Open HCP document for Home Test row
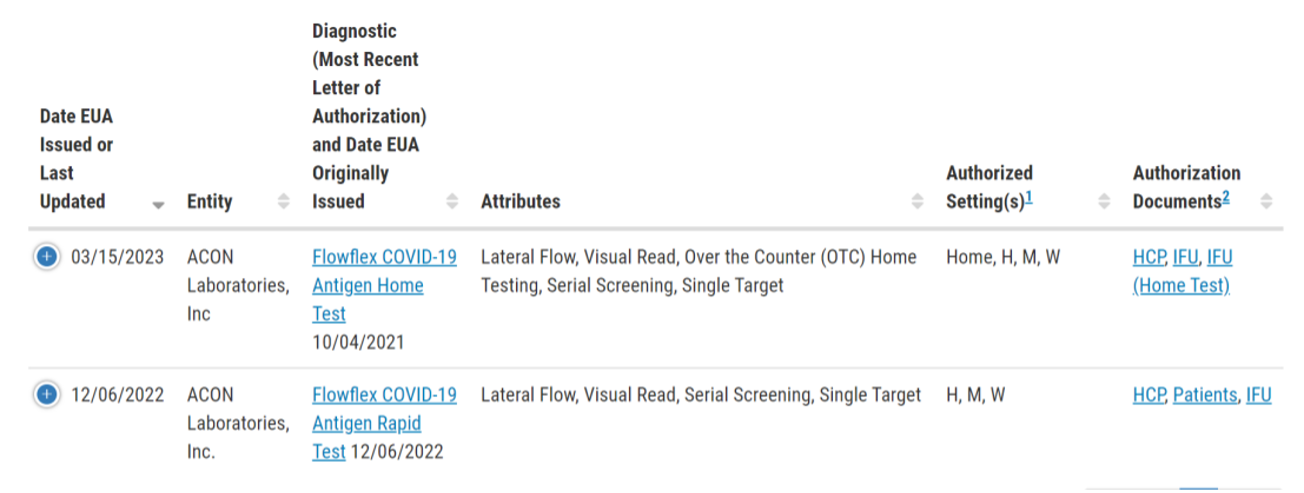This screenshot has height=493, width=1304. [1149, 257]
